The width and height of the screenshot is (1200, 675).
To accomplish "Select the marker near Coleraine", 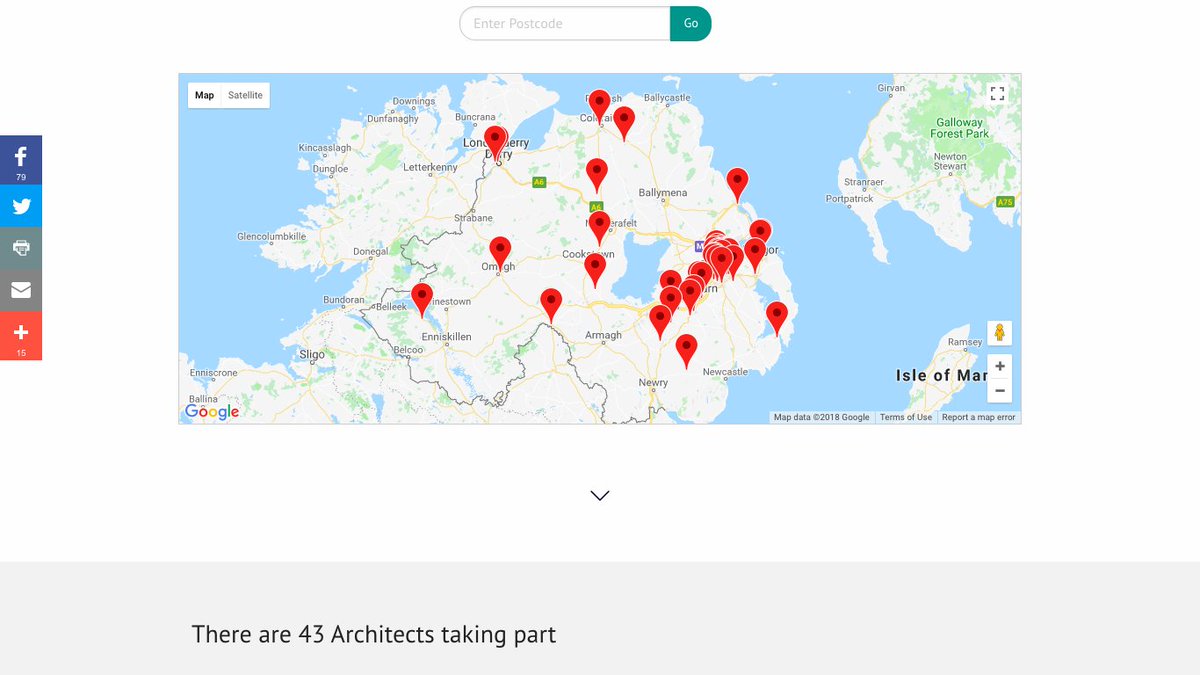I will pos(599,101).
